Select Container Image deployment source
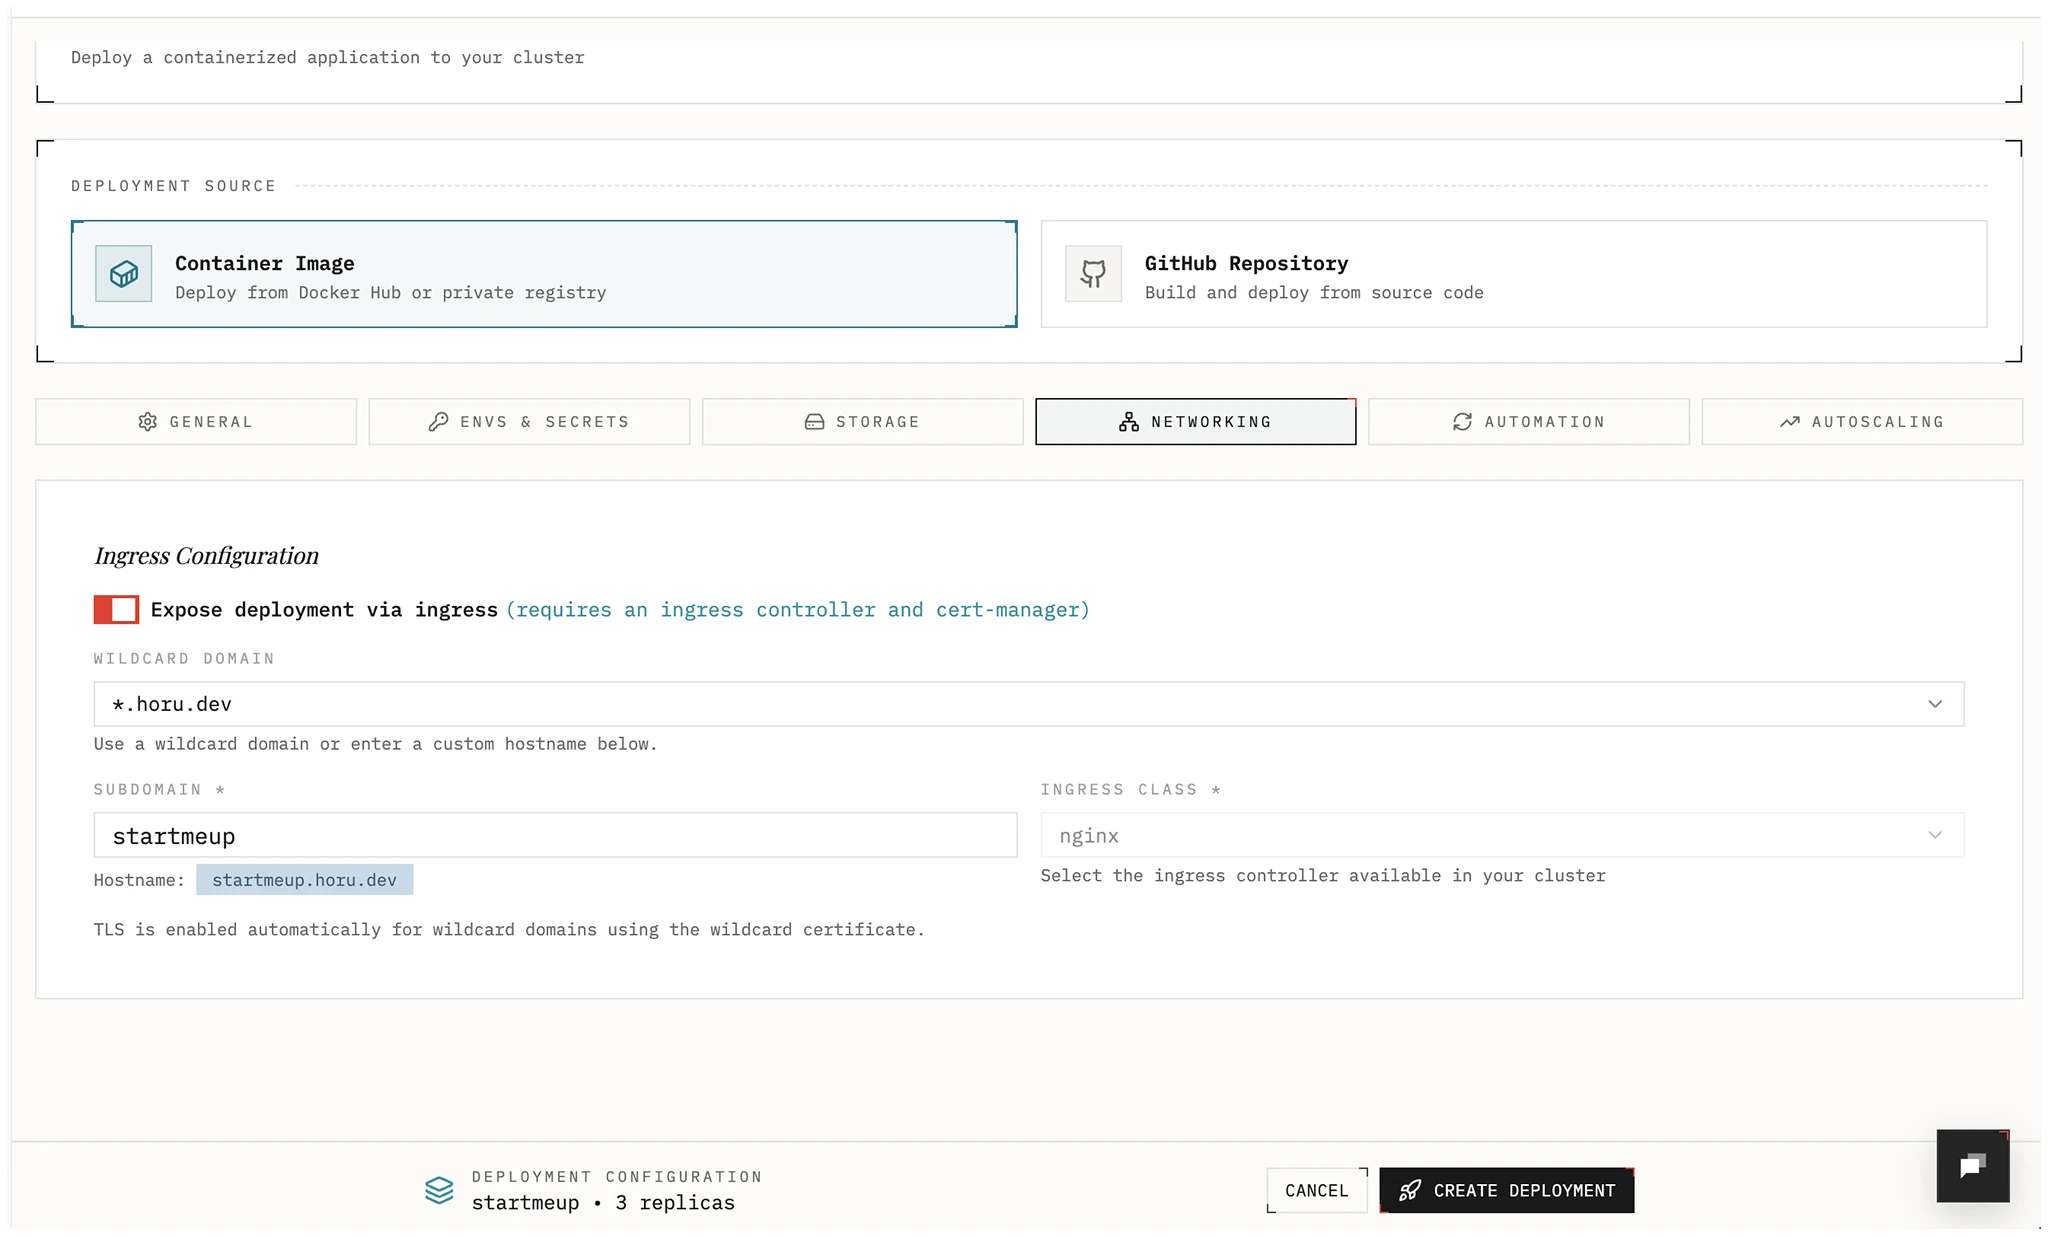The height and width of the screenshot is (1236, 2048). 544,274
